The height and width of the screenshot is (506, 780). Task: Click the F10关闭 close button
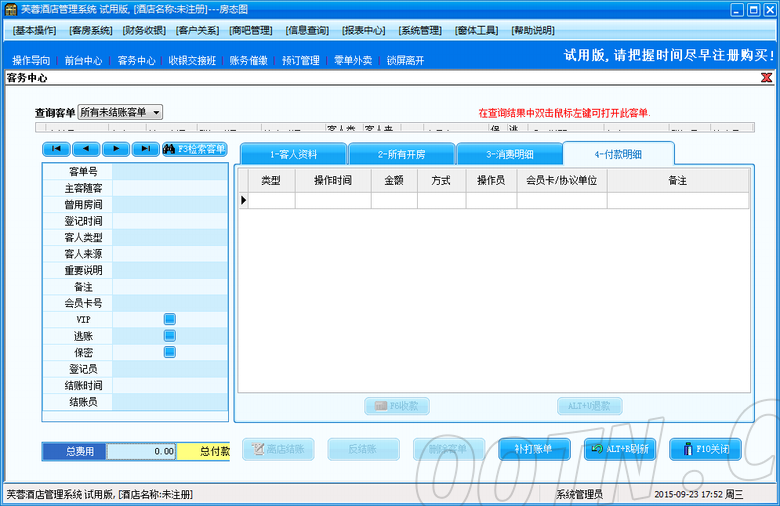[x=705, y=449]
